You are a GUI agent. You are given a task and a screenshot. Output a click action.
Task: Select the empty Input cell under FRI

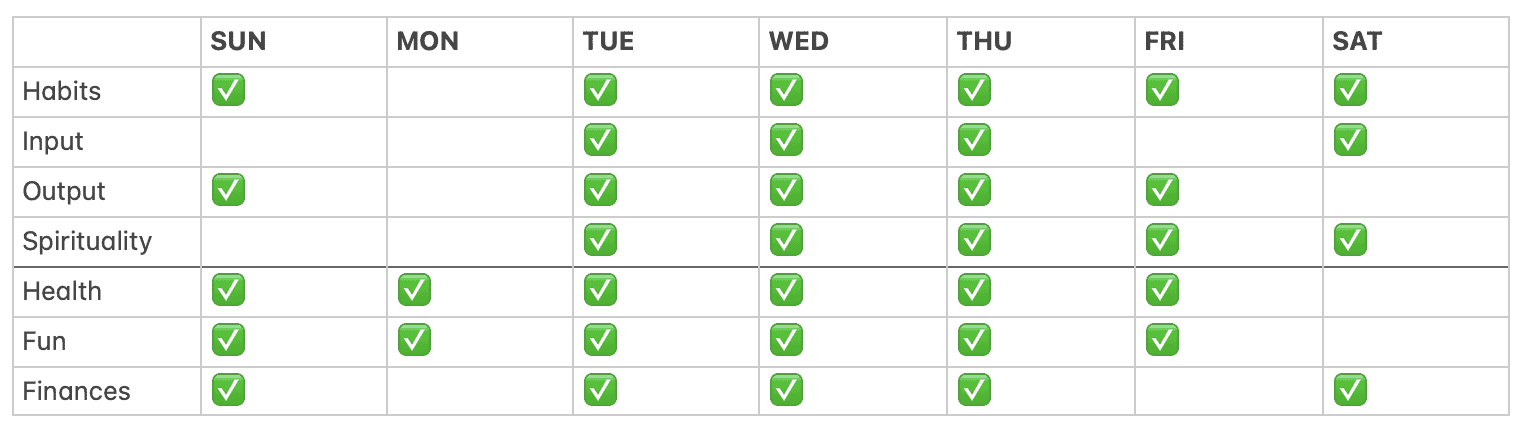tap(1229, 142)
